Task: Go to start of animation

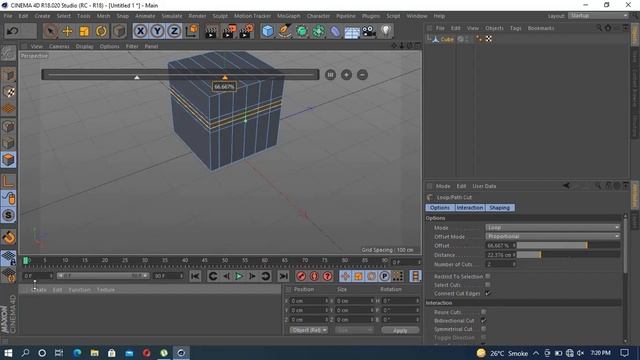Action: pos(195,276)
